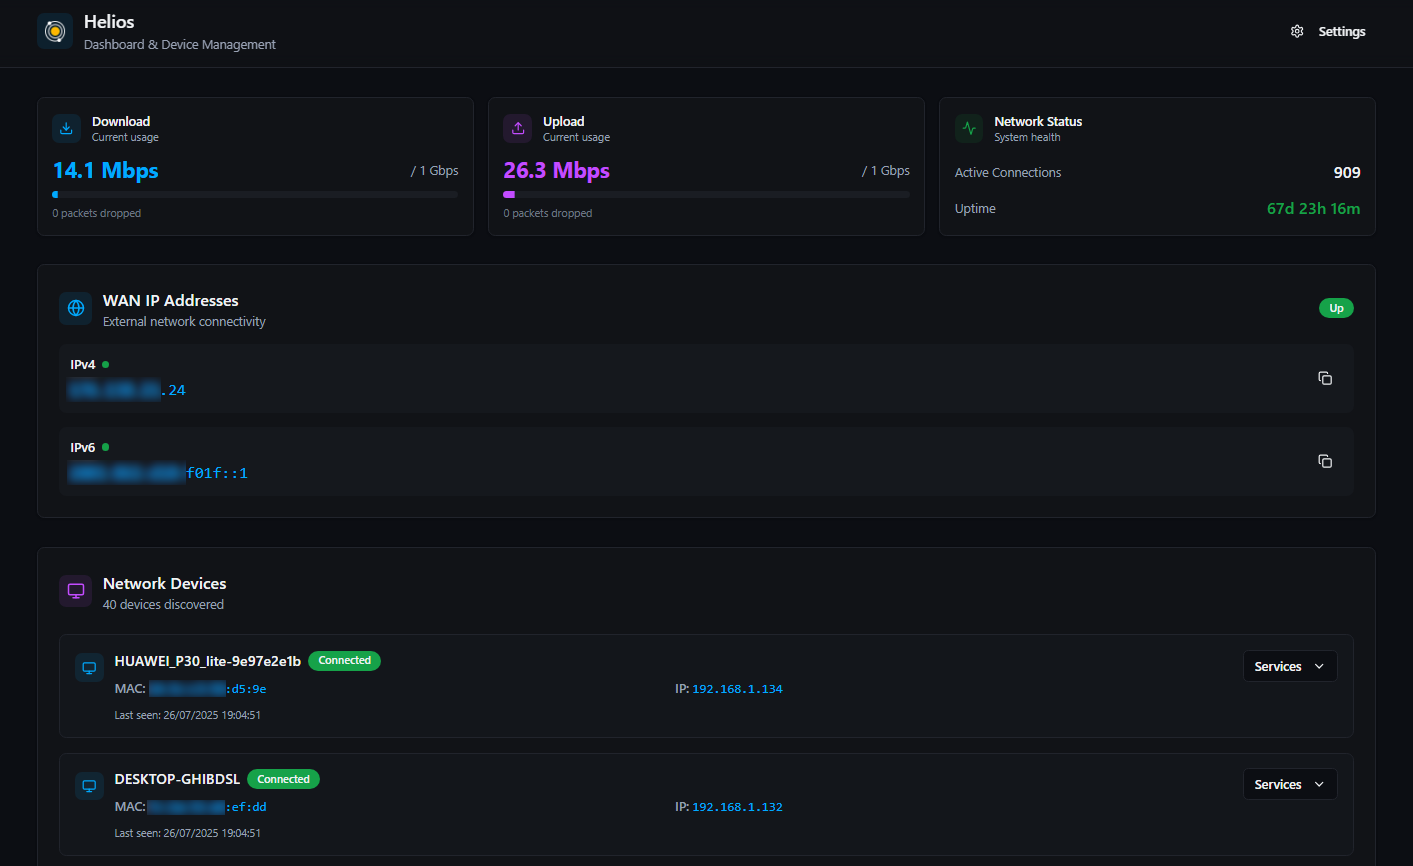Click the uptime value 67d 23h 16m
This screenshot has height=866, width=1413.
pos(1314,209)
